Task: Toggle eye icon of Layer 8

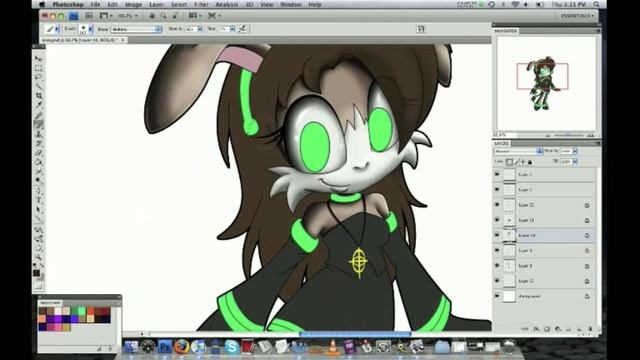Action: click(497, 266)
